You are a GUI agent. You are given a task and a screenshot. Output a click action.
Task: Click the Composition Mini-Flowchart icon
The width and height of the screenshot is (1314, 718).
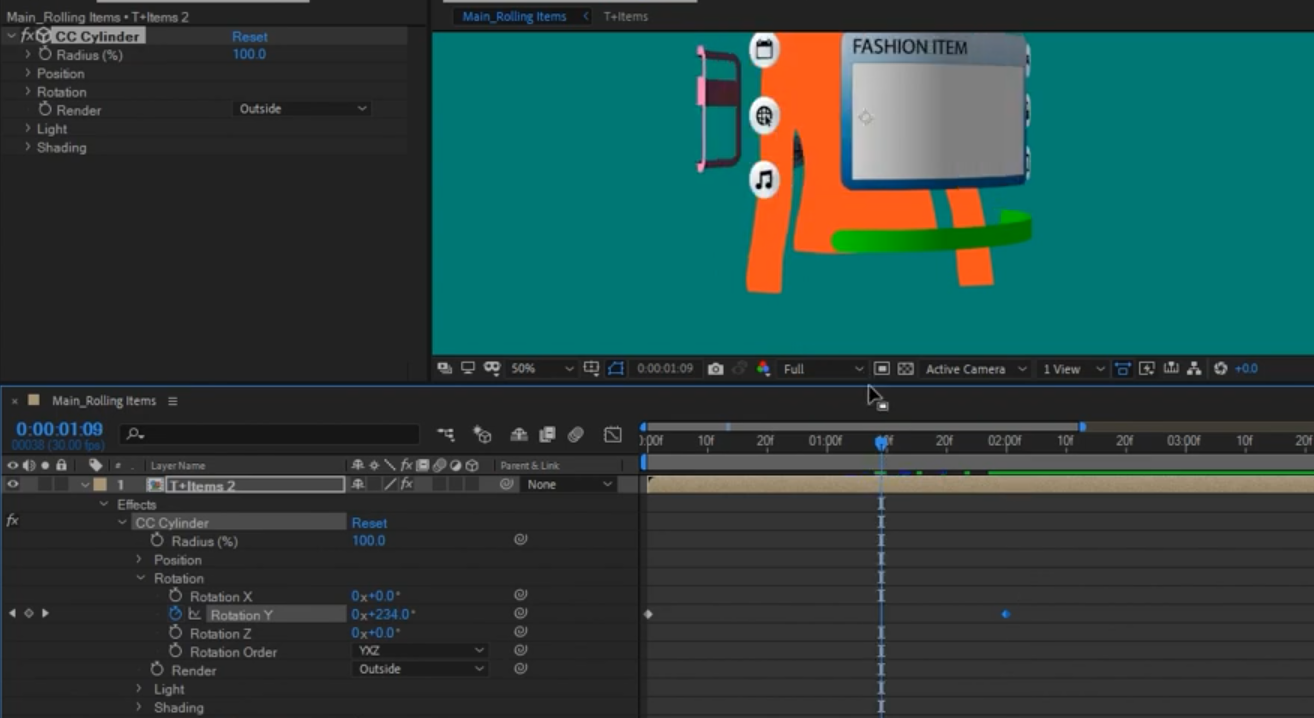point(446,435)
